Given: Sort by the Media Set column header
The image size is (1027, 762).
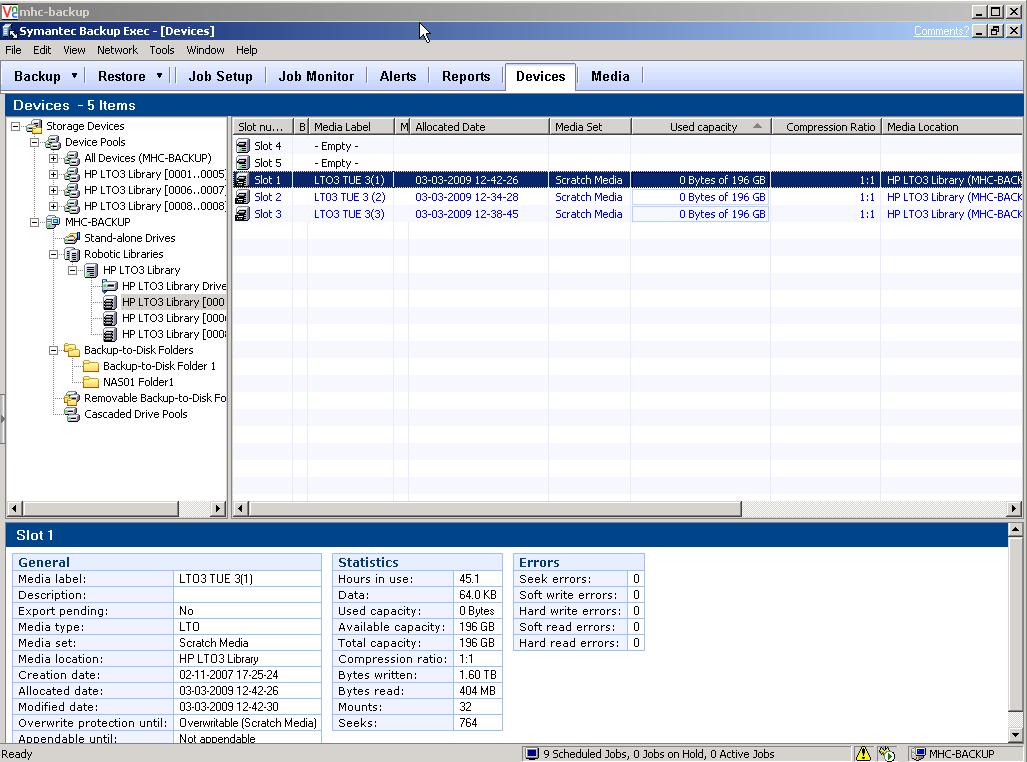Looking at the screenshot, I should pos(591,127).
